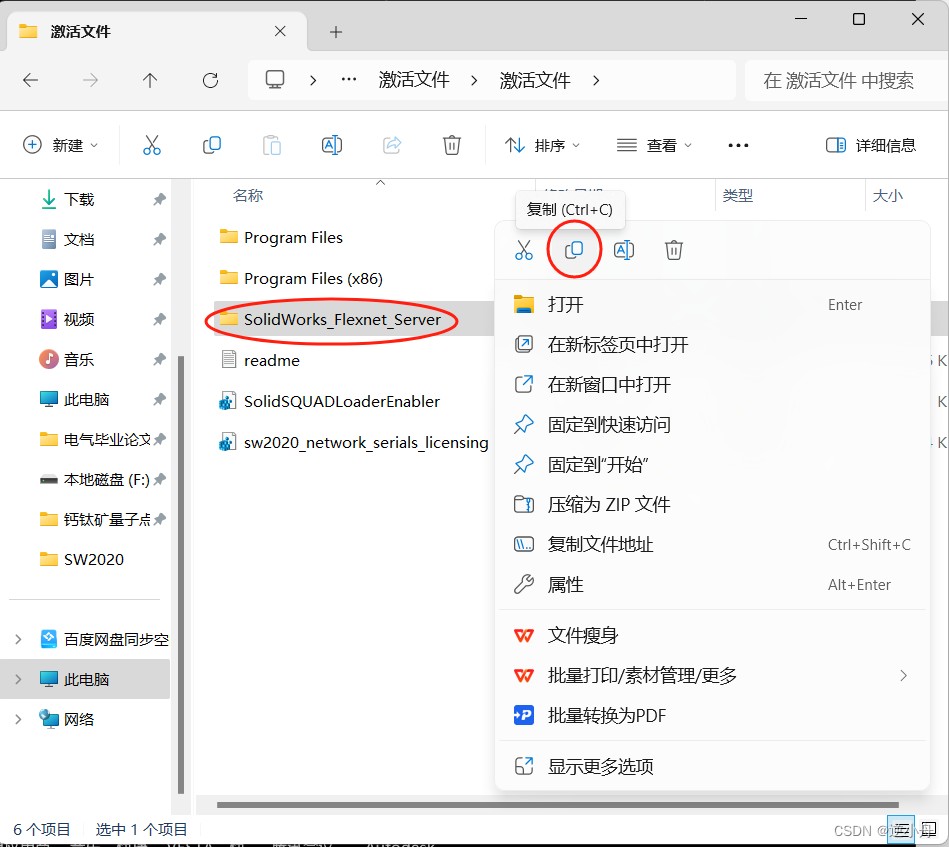Open 下载 in the sidebar
The height and width of the screenshot is (847, 949).
click(79, 199)
